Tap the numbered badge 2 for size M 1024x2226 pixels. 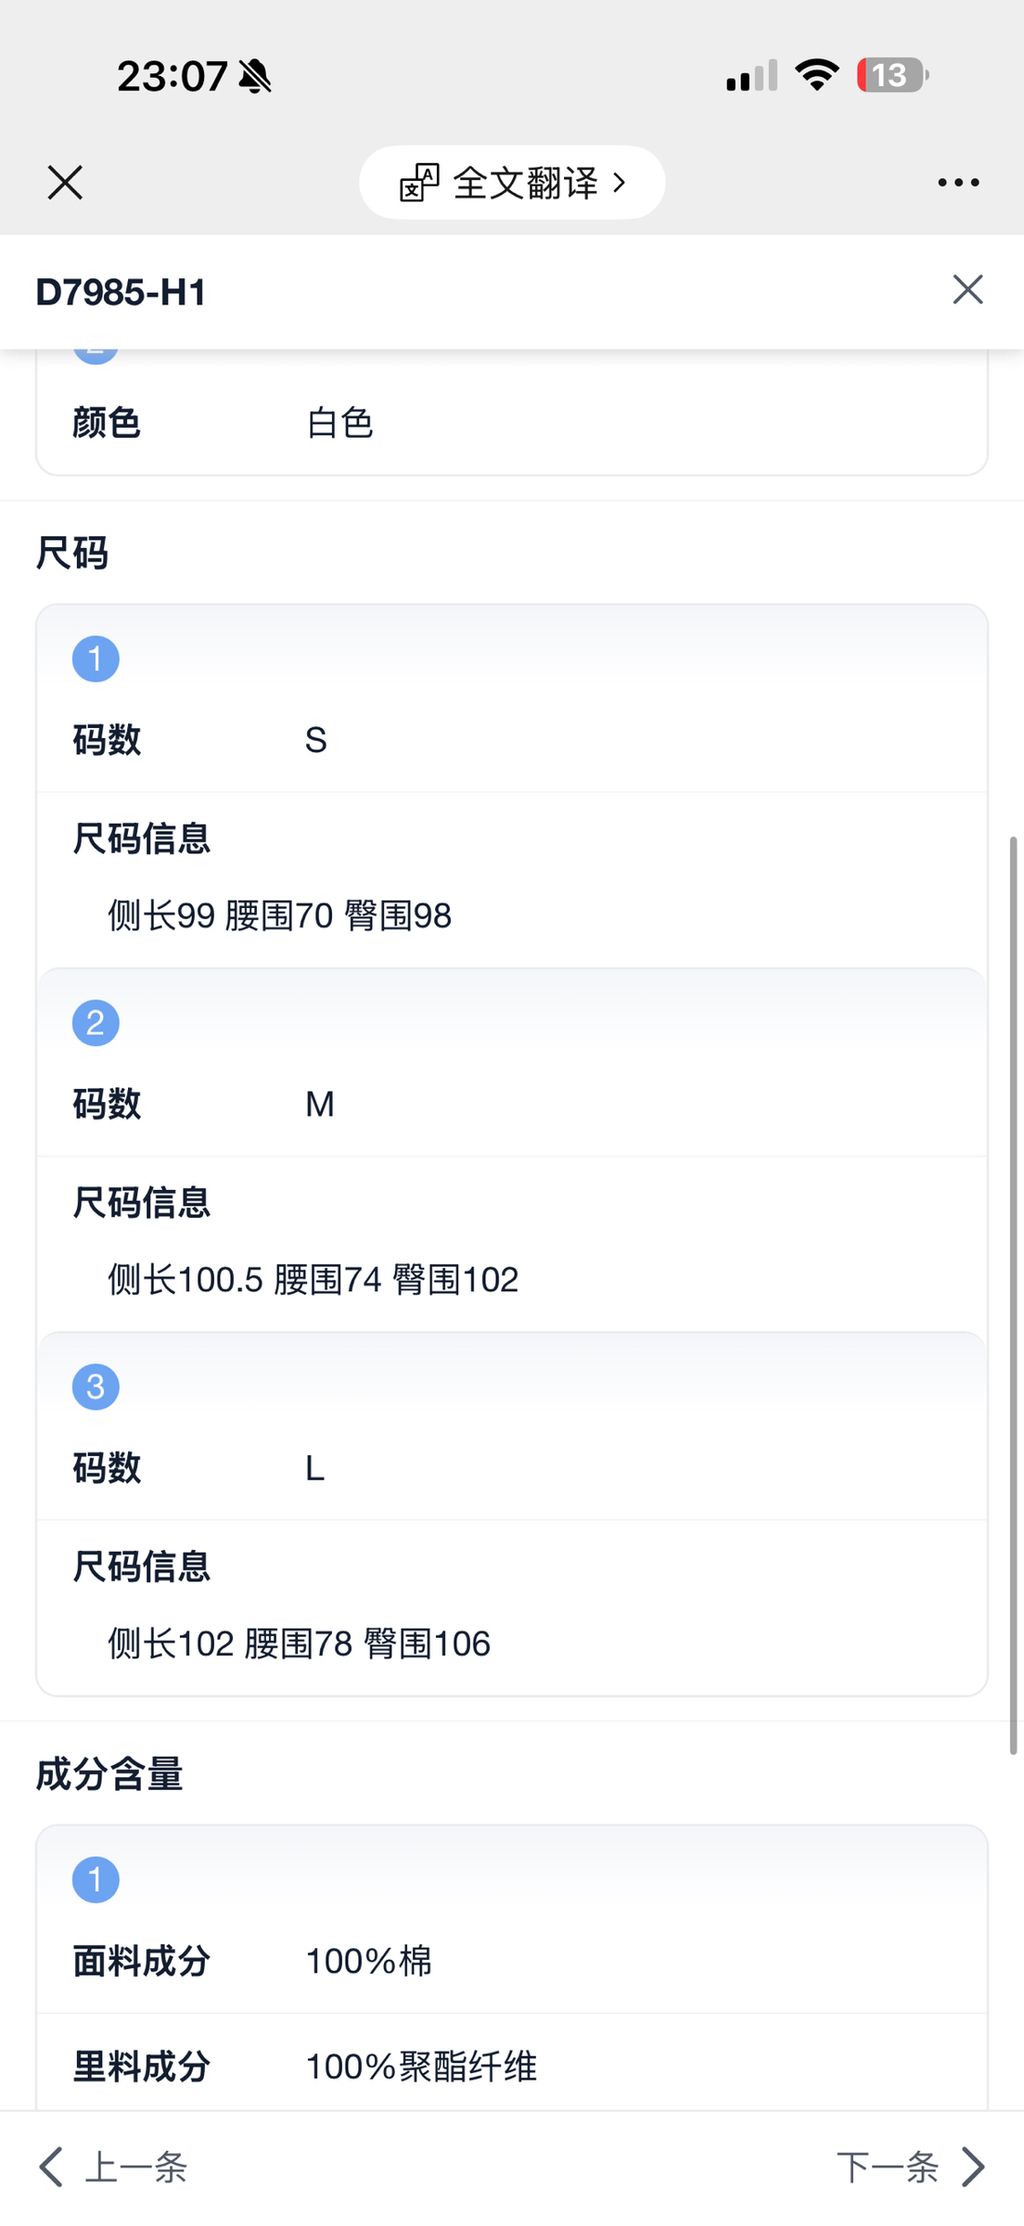96,1023
